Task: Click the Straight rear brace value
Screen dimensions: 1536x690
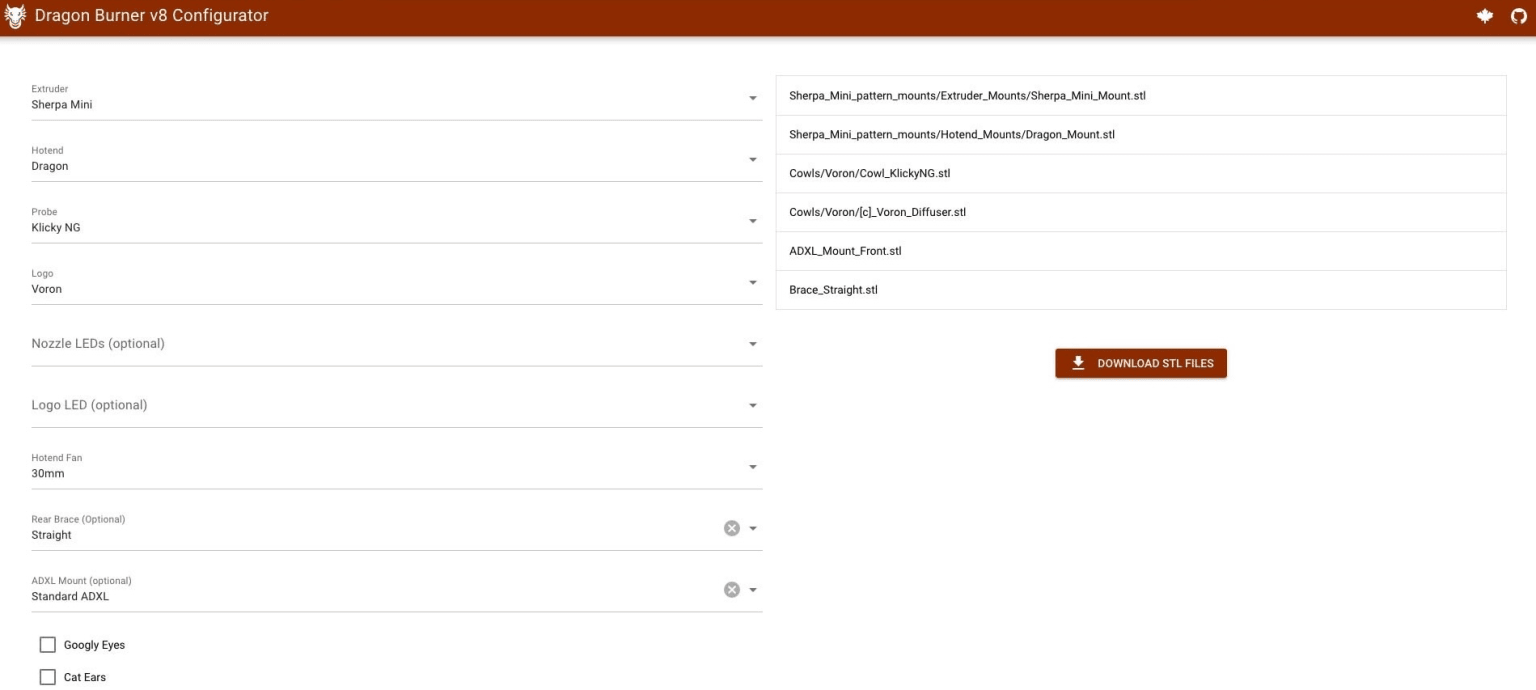Action: tap(52, 535)
